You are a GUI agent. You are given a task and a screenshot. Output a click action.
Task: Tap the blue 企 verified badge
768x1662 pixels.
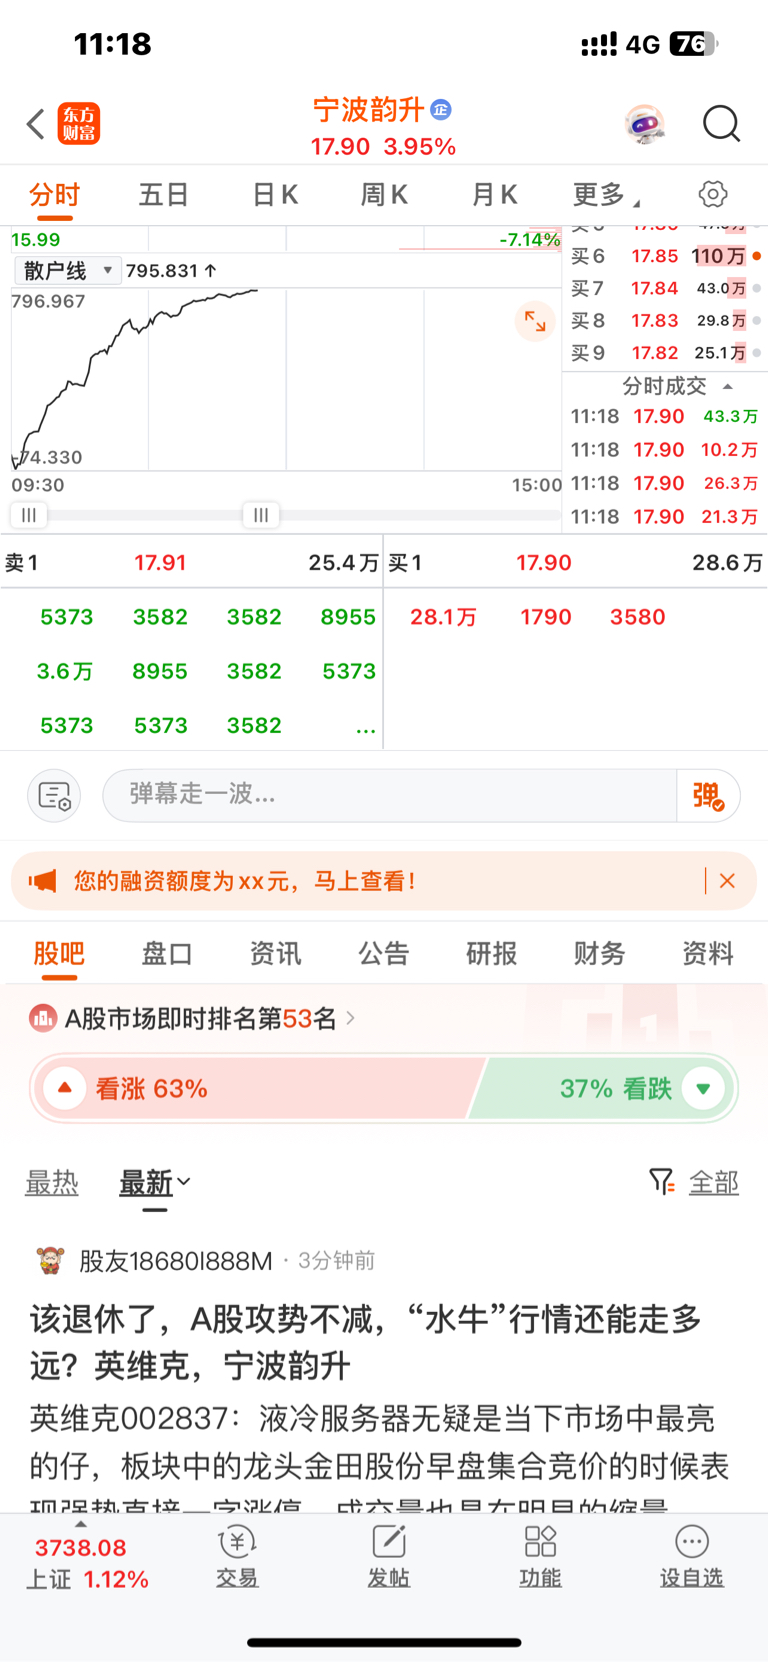[441, 109]
